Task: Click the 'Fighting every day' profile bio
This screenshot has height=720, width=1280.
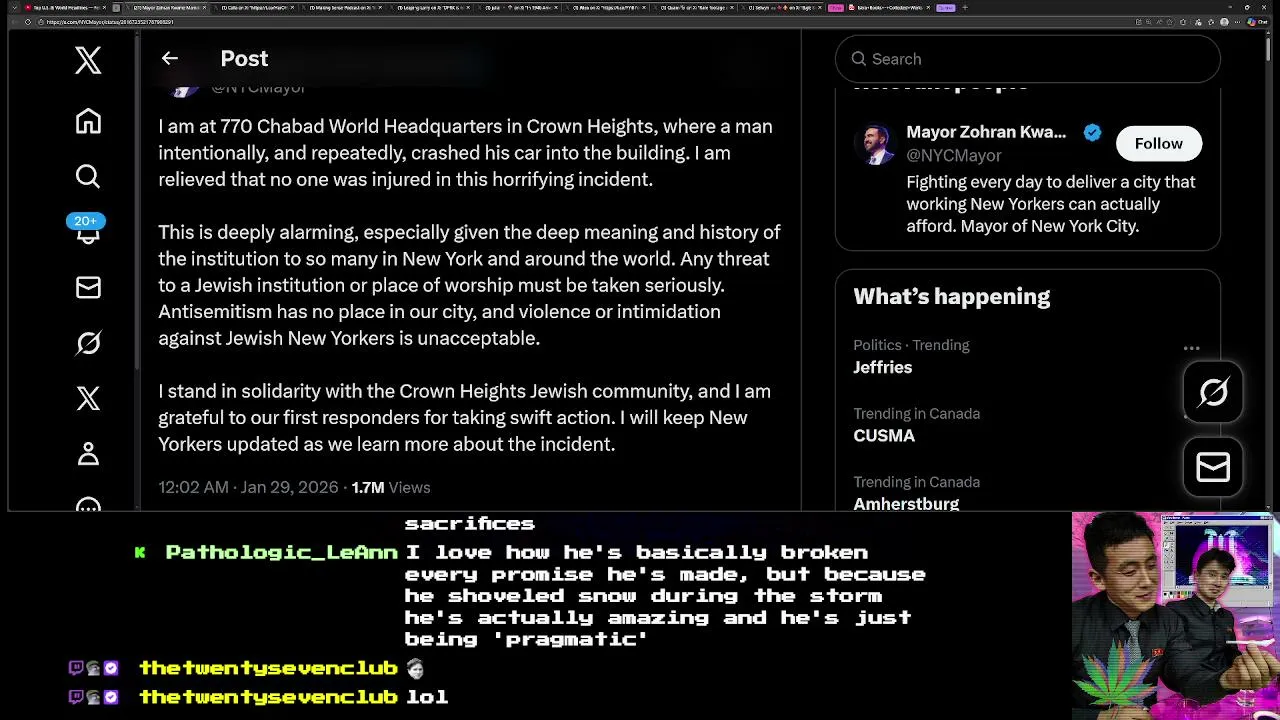Action: [x=1051, y=204]
